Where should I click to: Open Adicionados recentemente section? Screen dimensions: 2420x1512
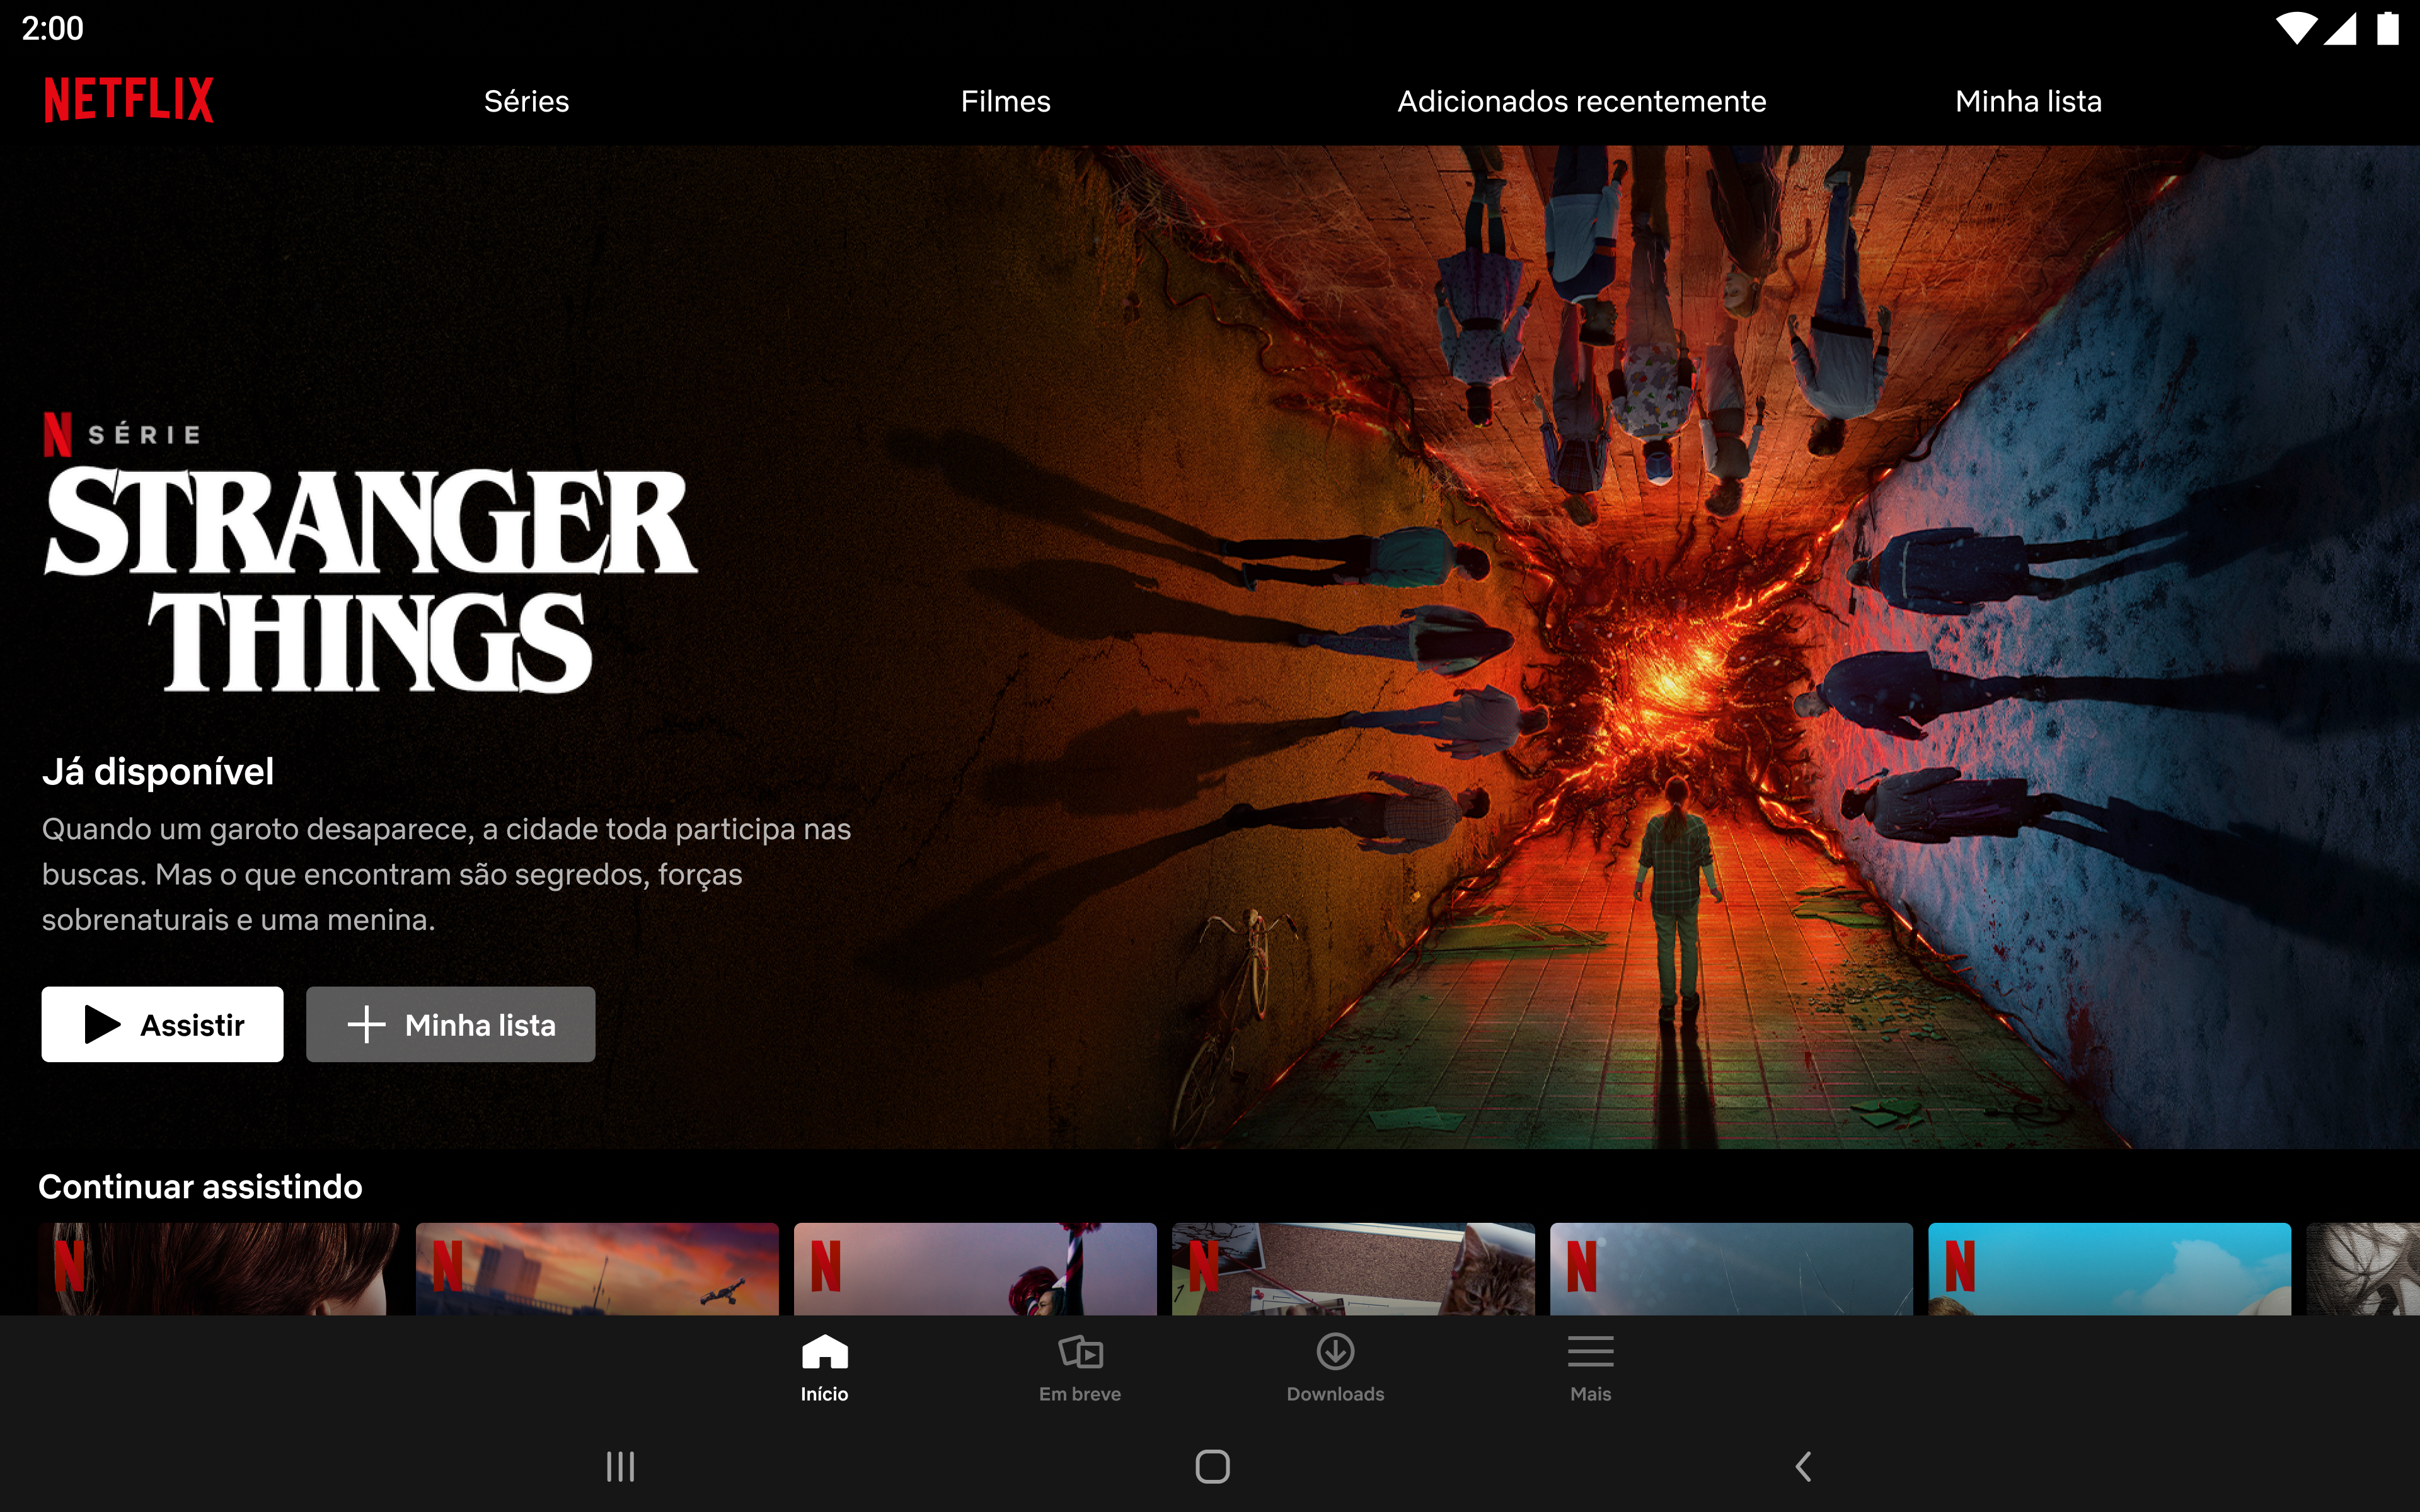tap(1581, 100)
